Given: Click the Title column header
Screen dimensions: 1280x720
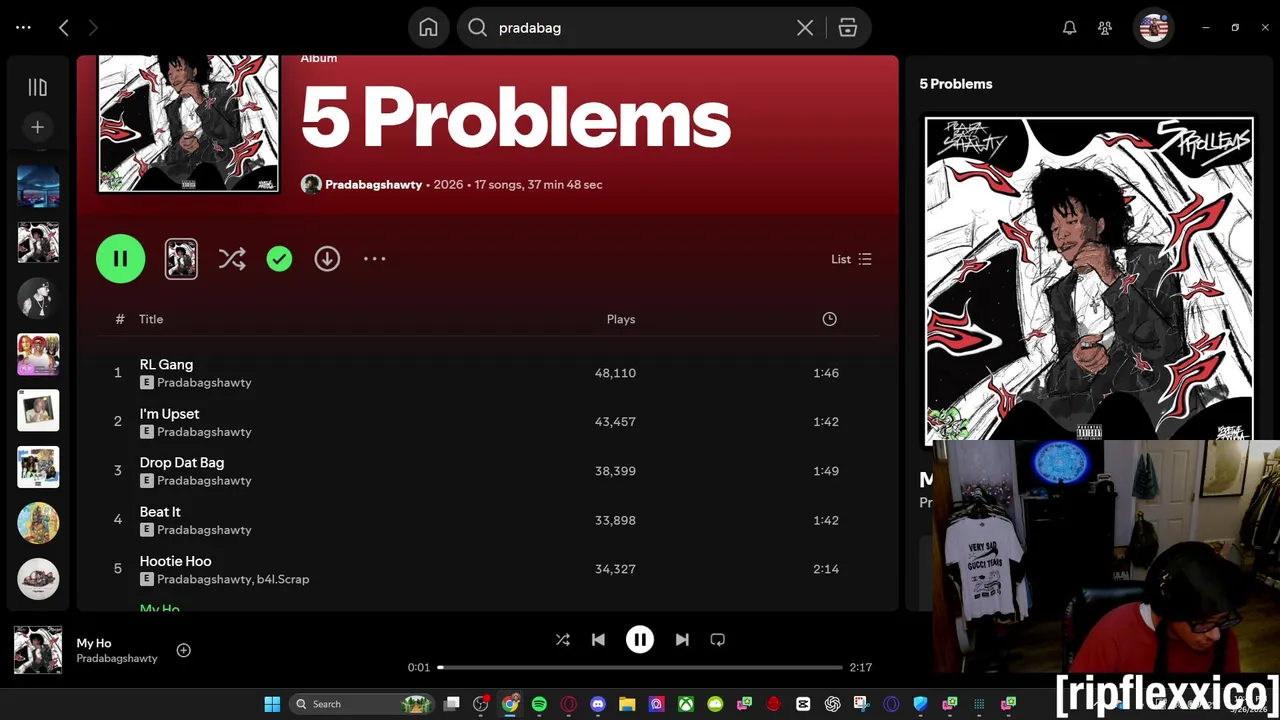Looking at the screenshot, I should pyautogui.click(x=151, y=319).
